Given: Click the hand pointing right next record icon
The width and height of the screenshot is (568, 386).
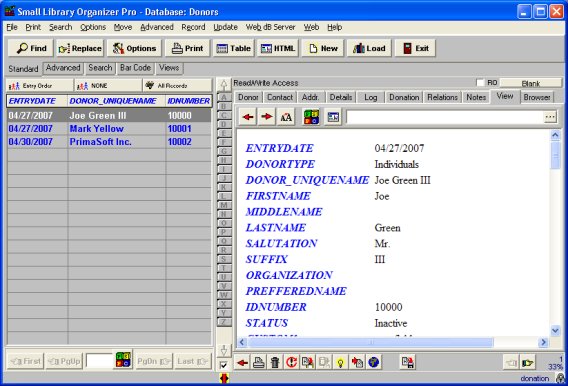Looking at the screenshot, I should pos(528,362).
